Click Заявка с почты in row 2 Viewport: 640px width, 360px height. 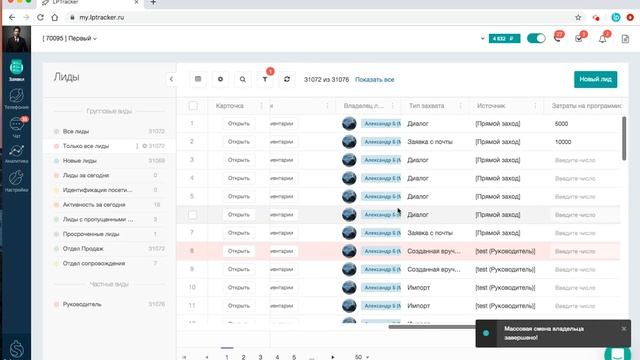point(430,142)
